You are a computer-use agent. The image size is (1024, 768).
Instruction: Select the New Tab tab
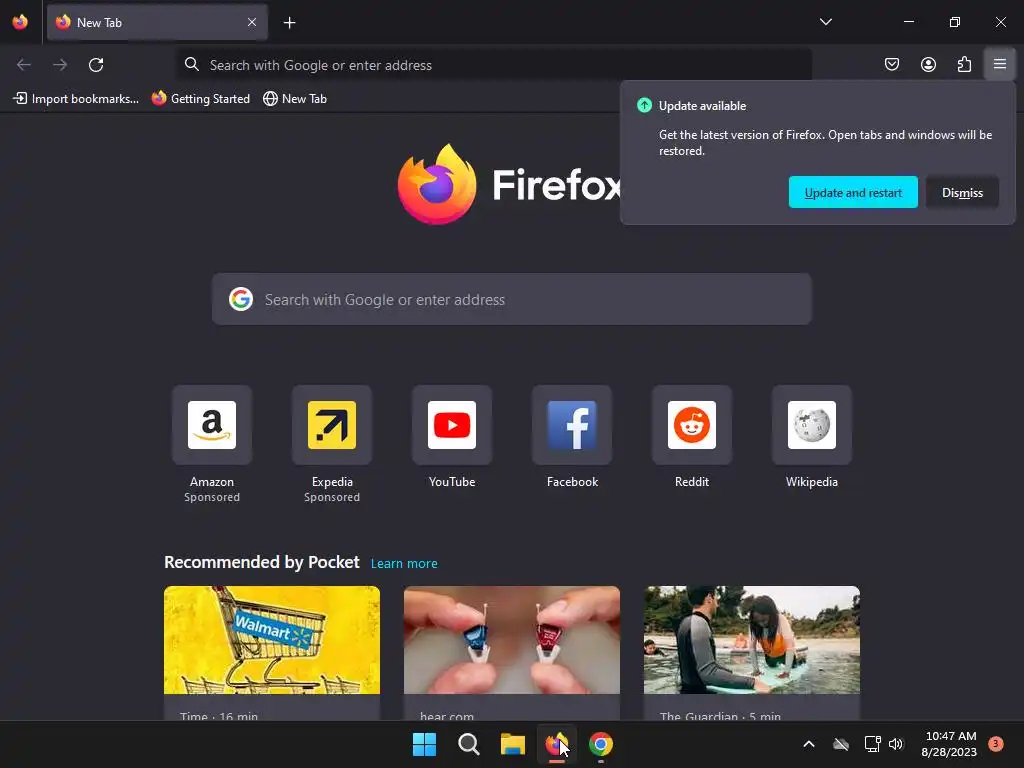pos(157,22)
